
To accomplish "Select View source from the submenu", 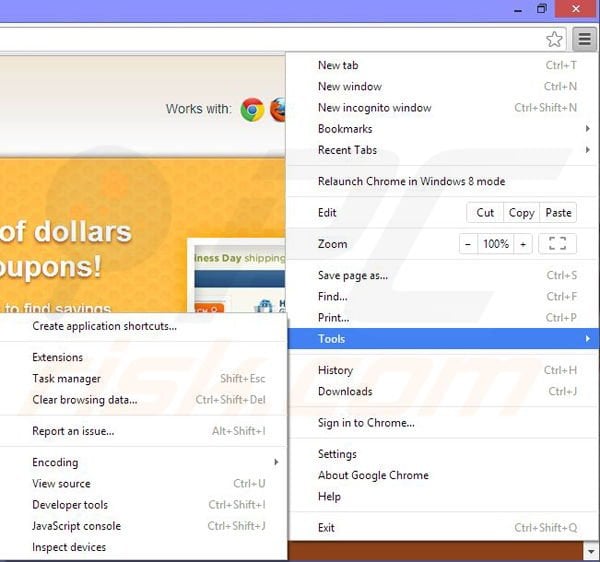I will pos(143,483).
